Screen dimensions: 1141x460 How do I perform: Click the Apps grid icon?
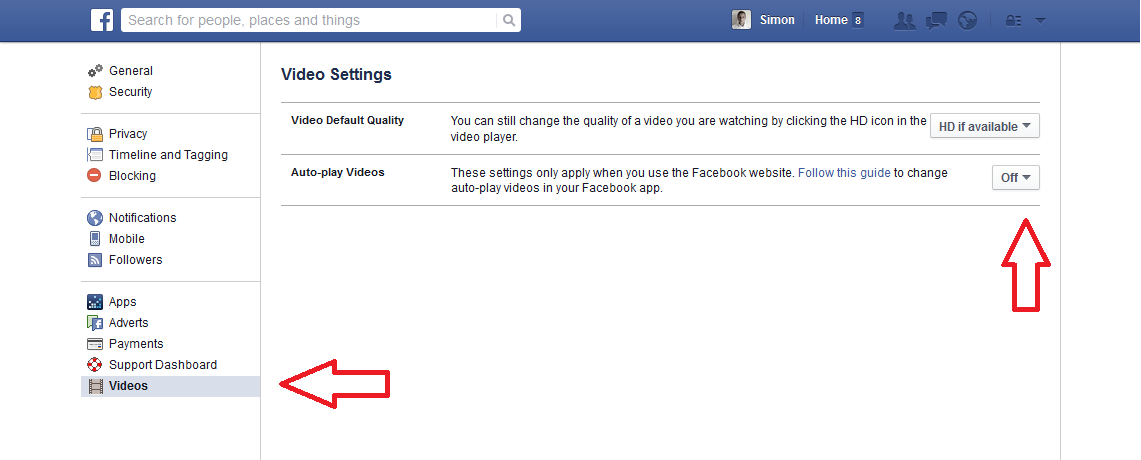[95, 302]
